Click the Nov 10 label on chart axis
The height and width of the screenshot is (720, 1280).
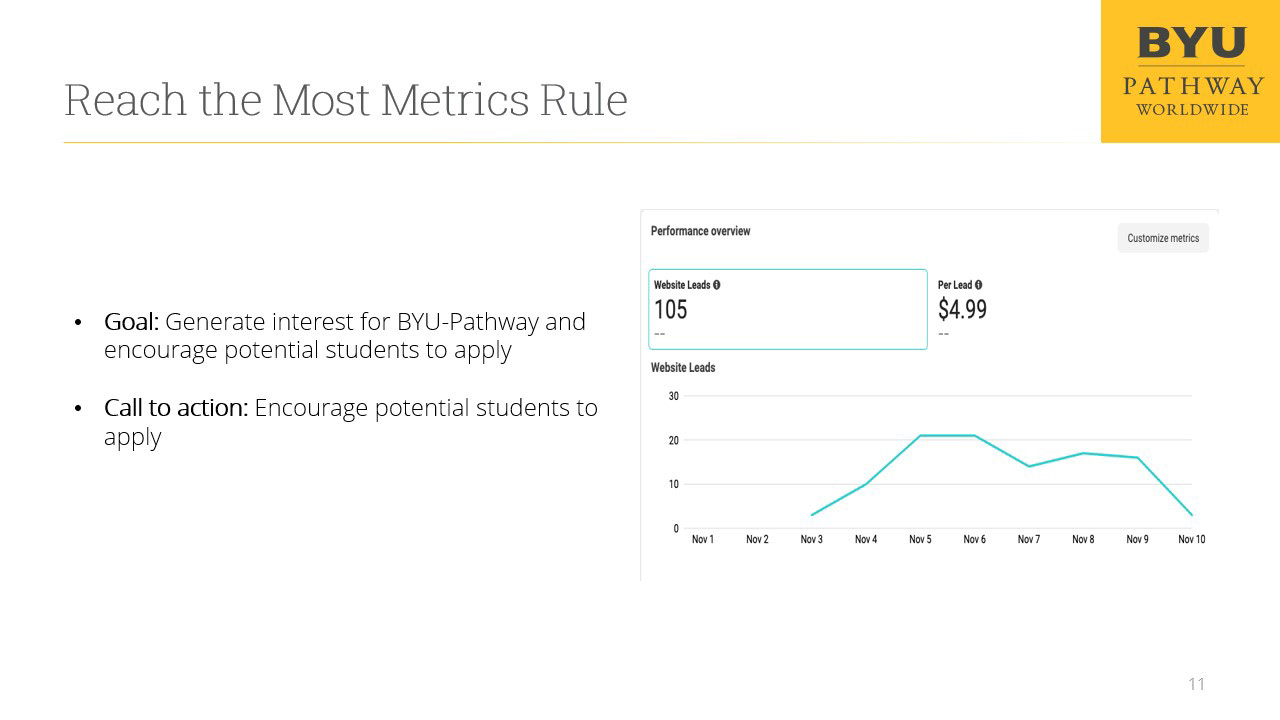point(1191,540)
